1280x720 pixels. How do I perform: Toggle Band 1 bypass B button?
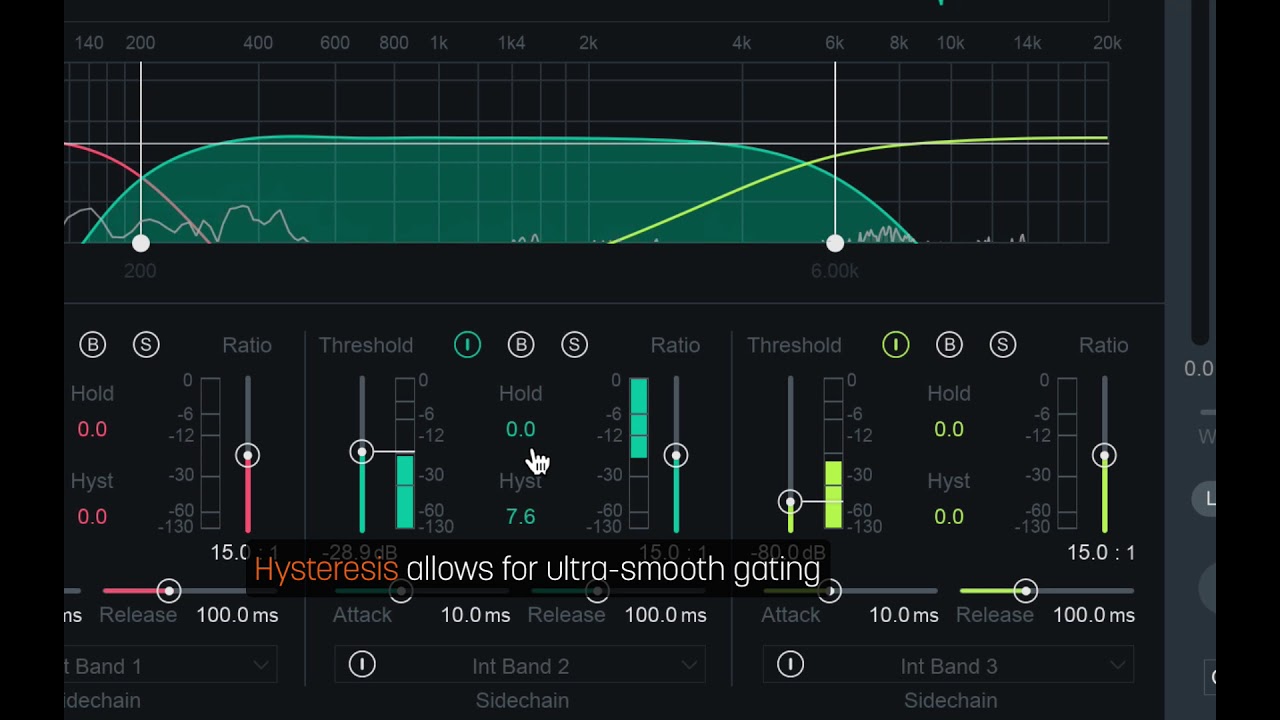pos(92,345)
